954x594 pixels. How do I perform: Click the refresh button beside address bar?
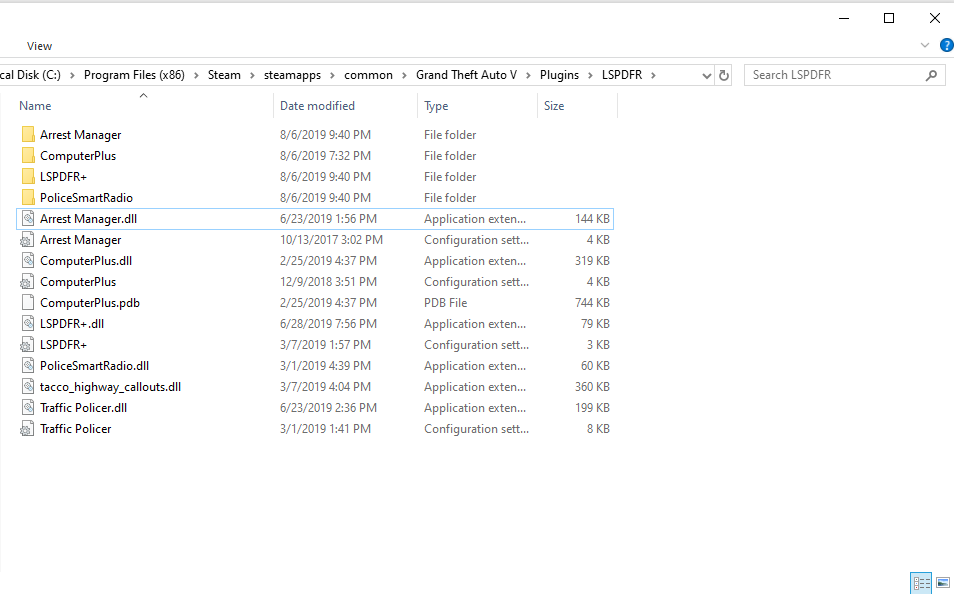point(725,75)
